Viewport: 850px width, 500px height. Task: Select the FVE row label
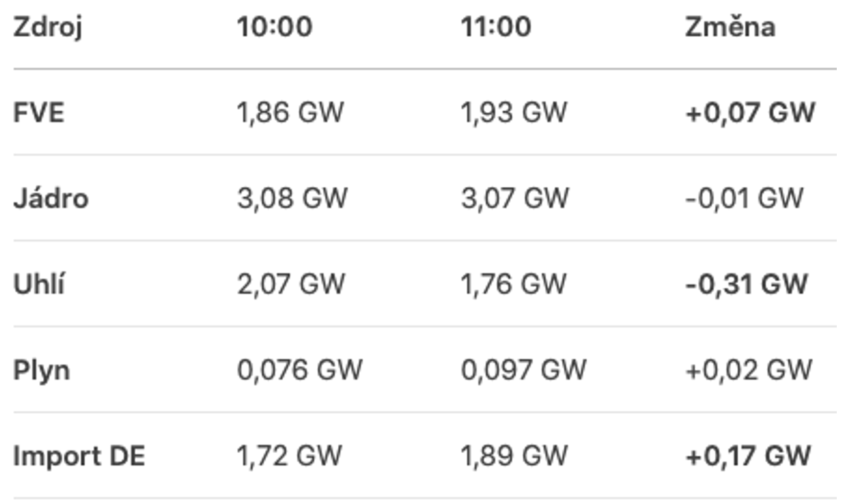click(38, 112)
